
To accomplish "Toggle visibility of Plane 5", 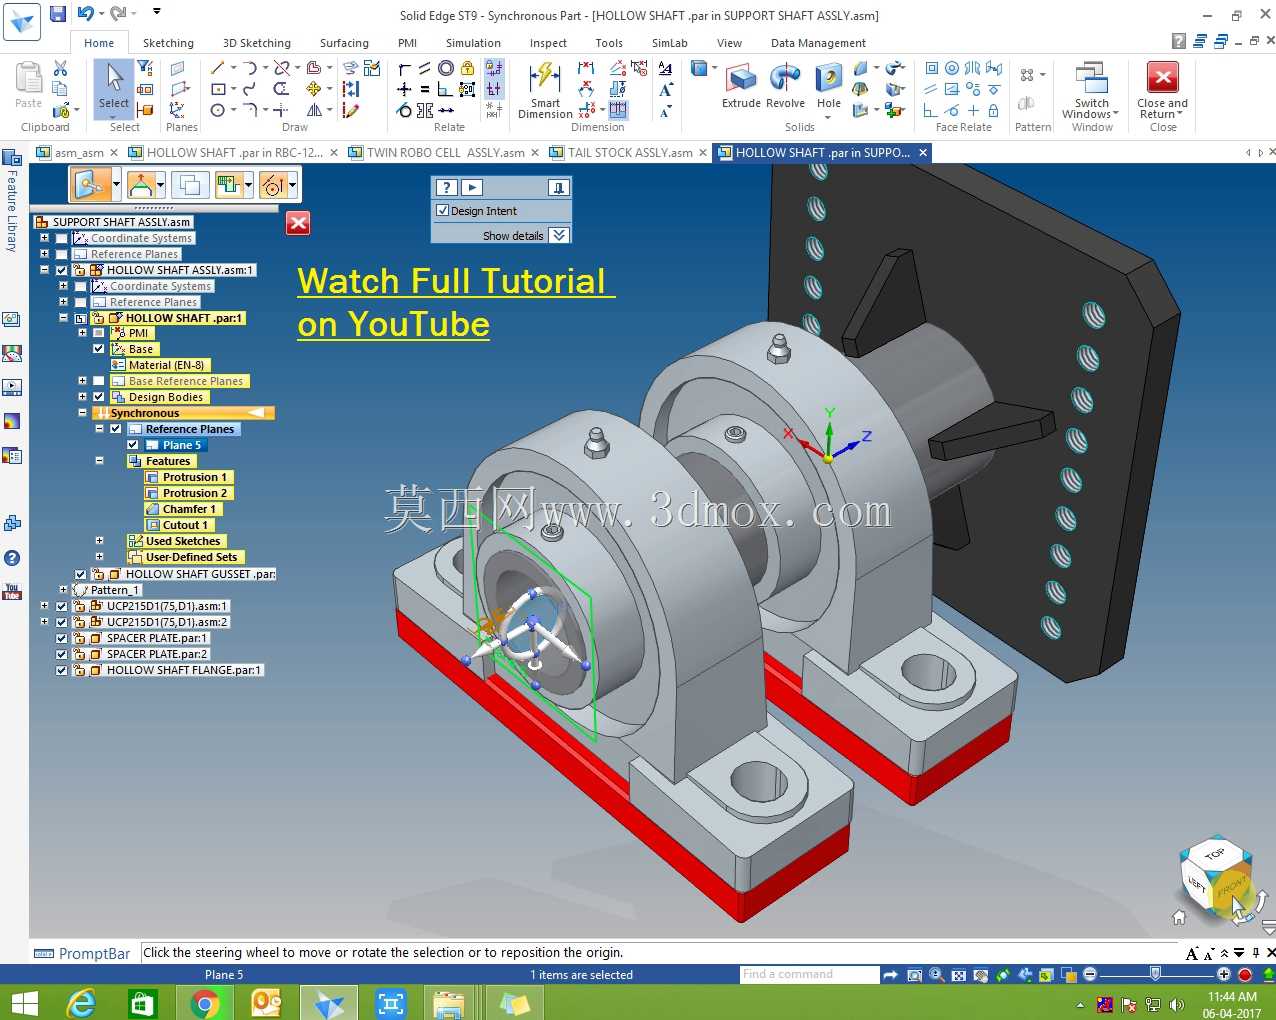I will pyautogui.click(x=133, y=445).
